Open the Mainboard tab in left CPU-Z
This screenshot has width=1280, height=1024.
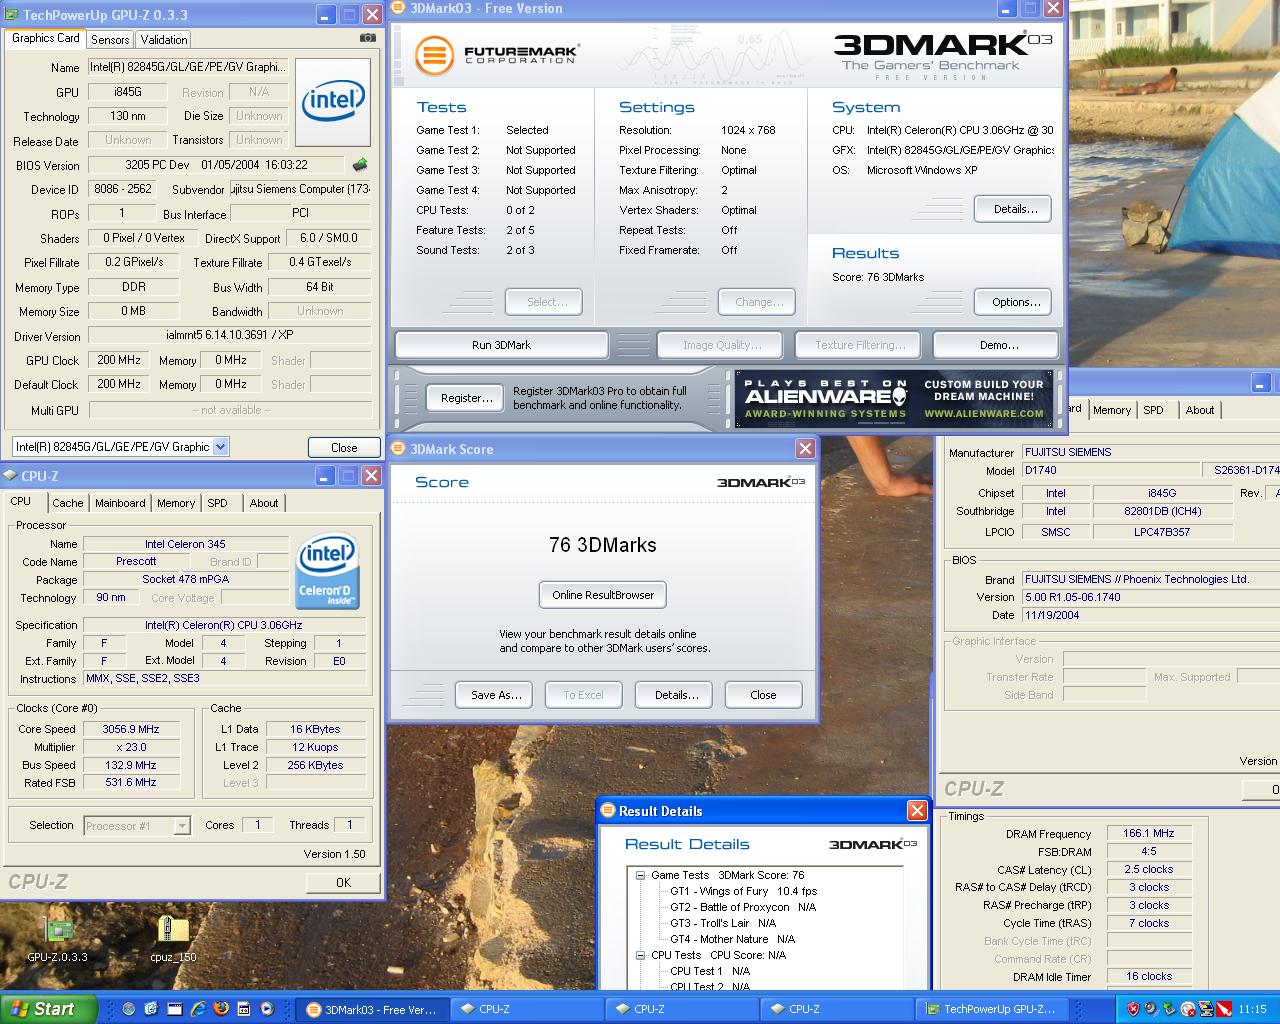point(120,503)
